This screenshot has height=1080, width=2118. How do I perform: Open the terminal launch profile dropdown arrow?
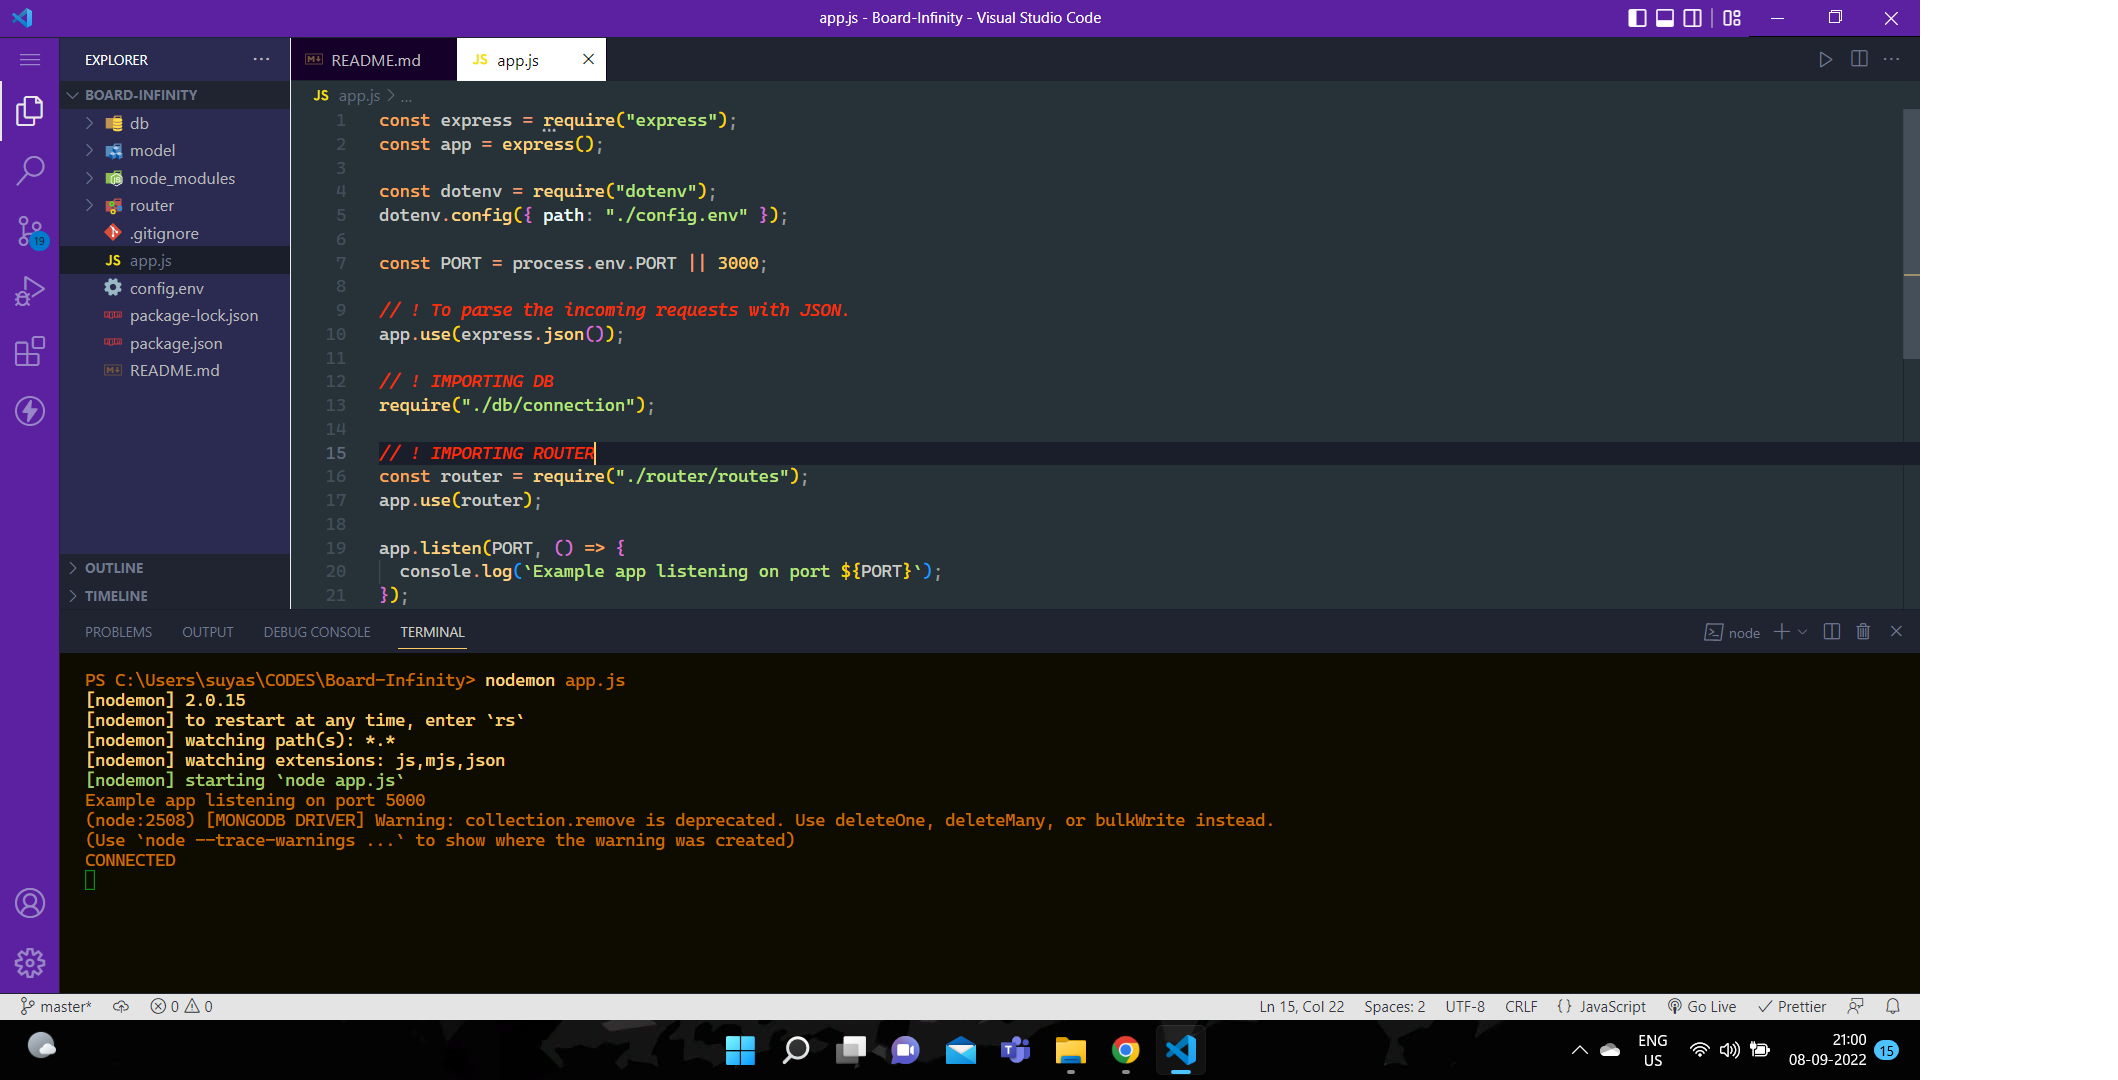(1803, 631)
